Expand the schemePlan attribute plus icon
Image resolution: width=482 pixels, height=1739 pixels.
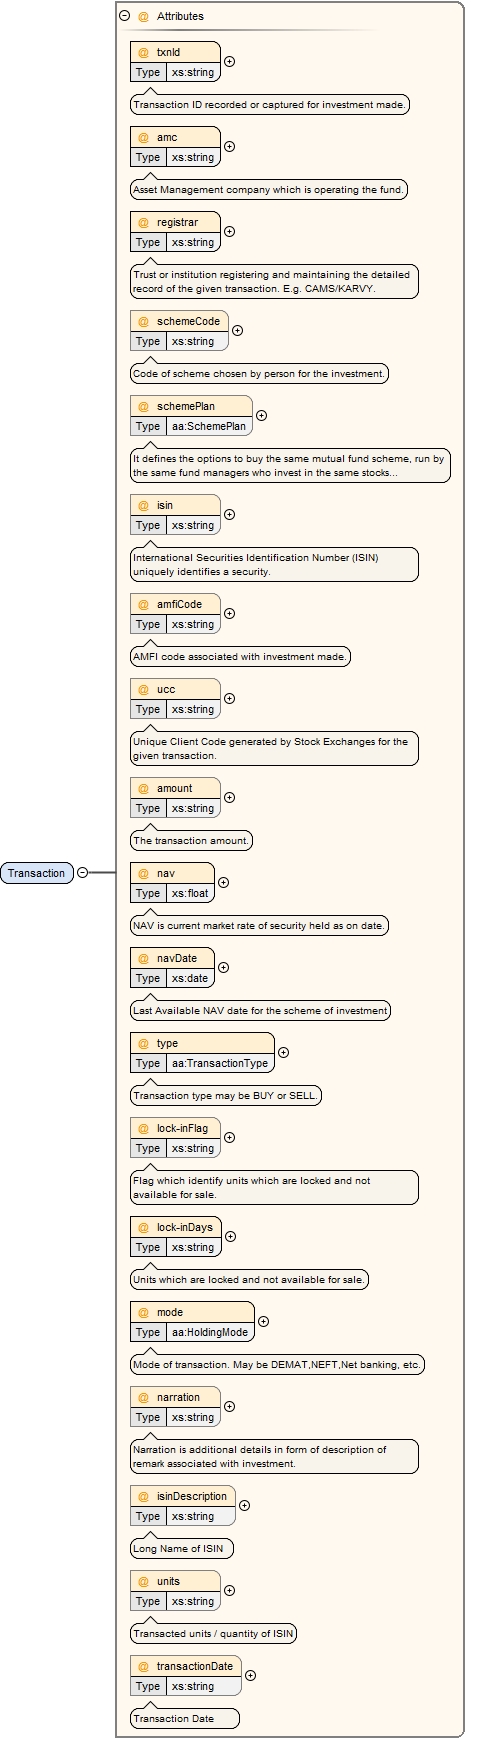[262, 415]
